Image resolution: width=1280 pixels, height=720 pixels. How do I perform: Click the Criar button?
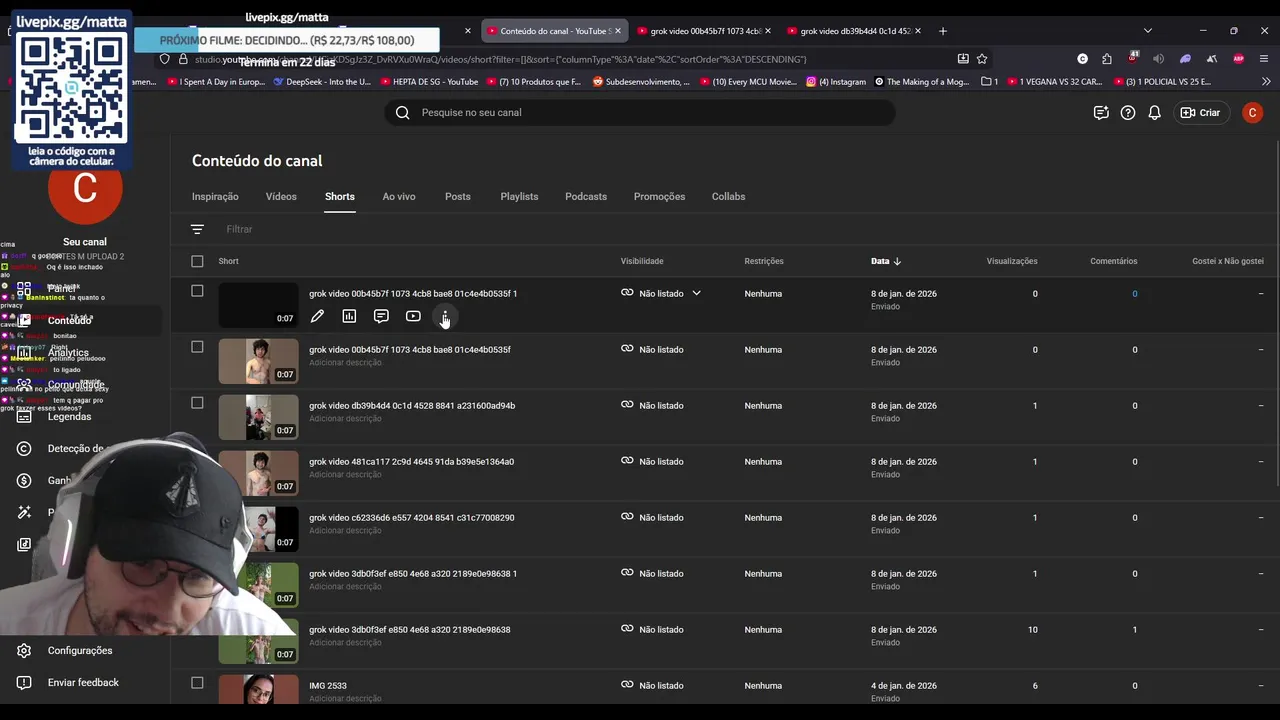tap(1201, 113)
